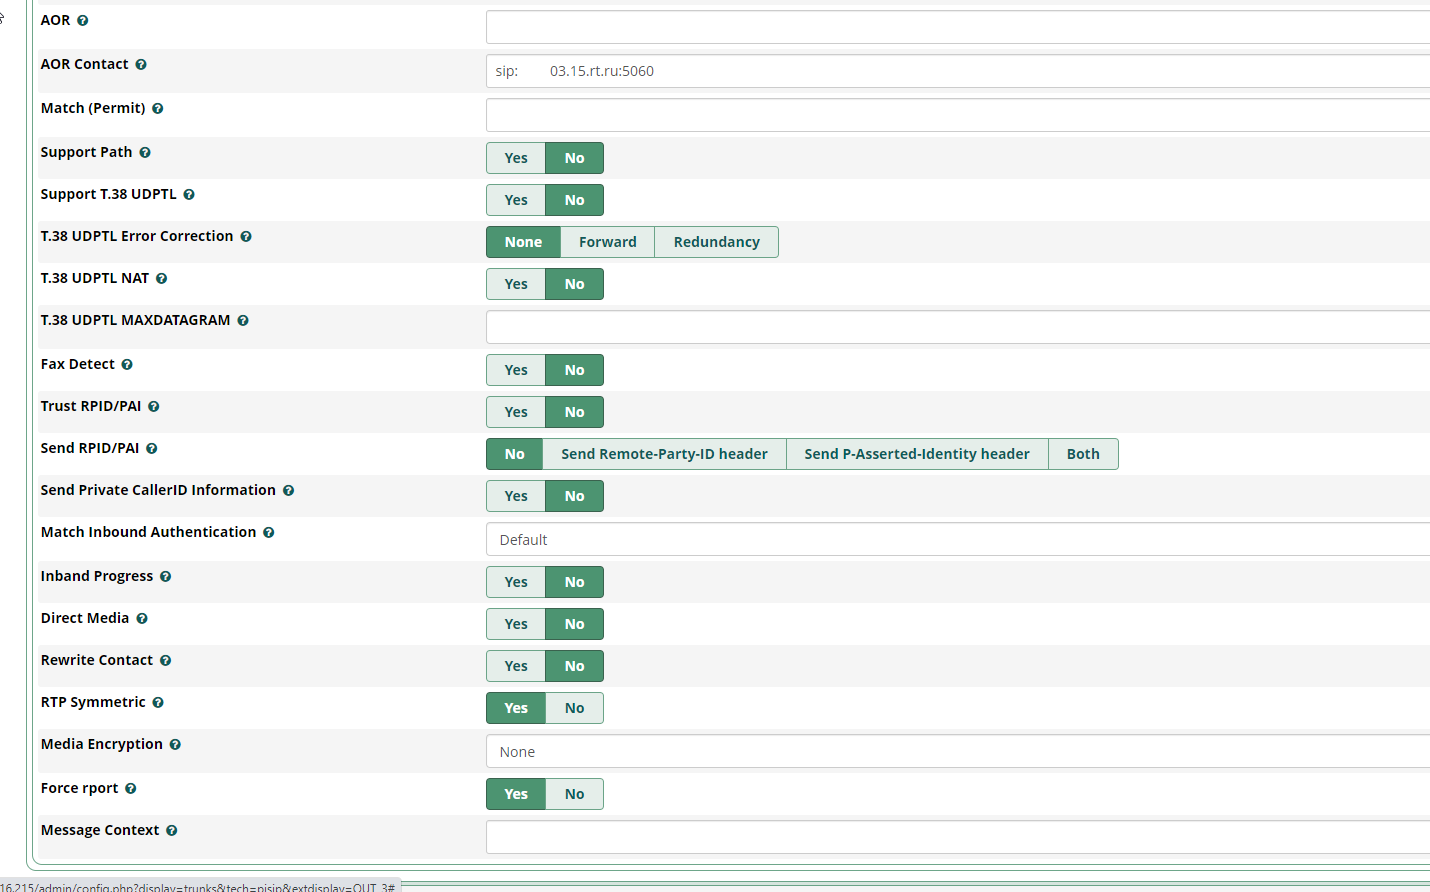Set Direct Media to Yes
1430x892 pixels.
516,624
